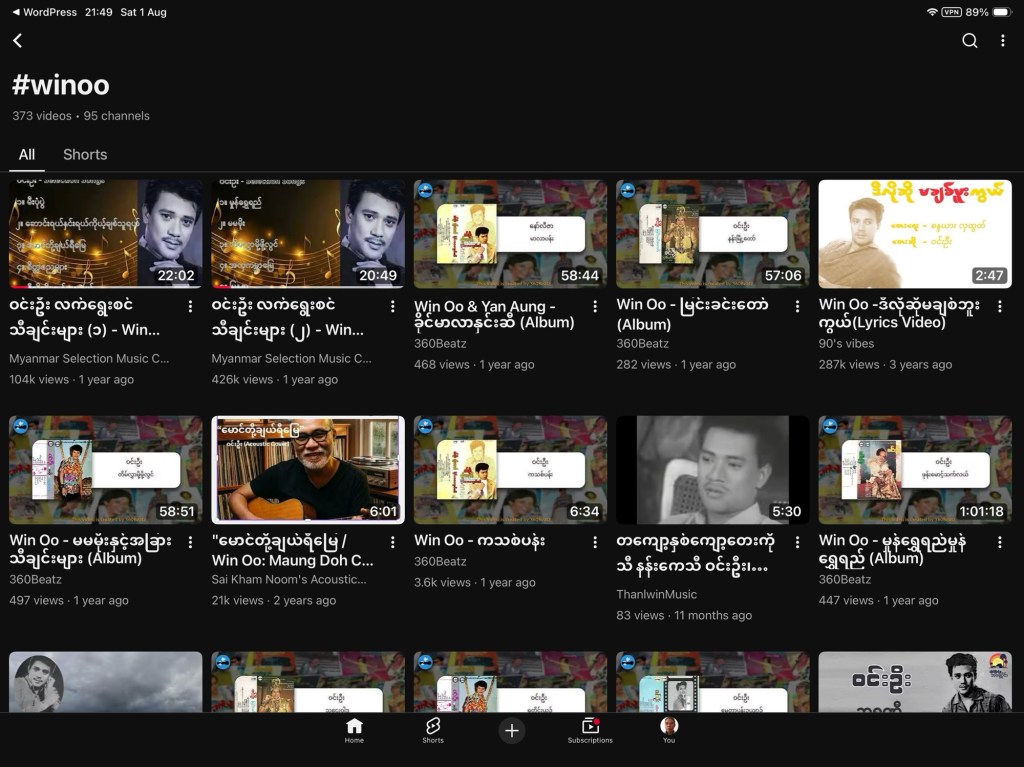Play the 6:01 acoustic guitar thumbnail
The image size is (1024, 767).
(x=308, y=470)
